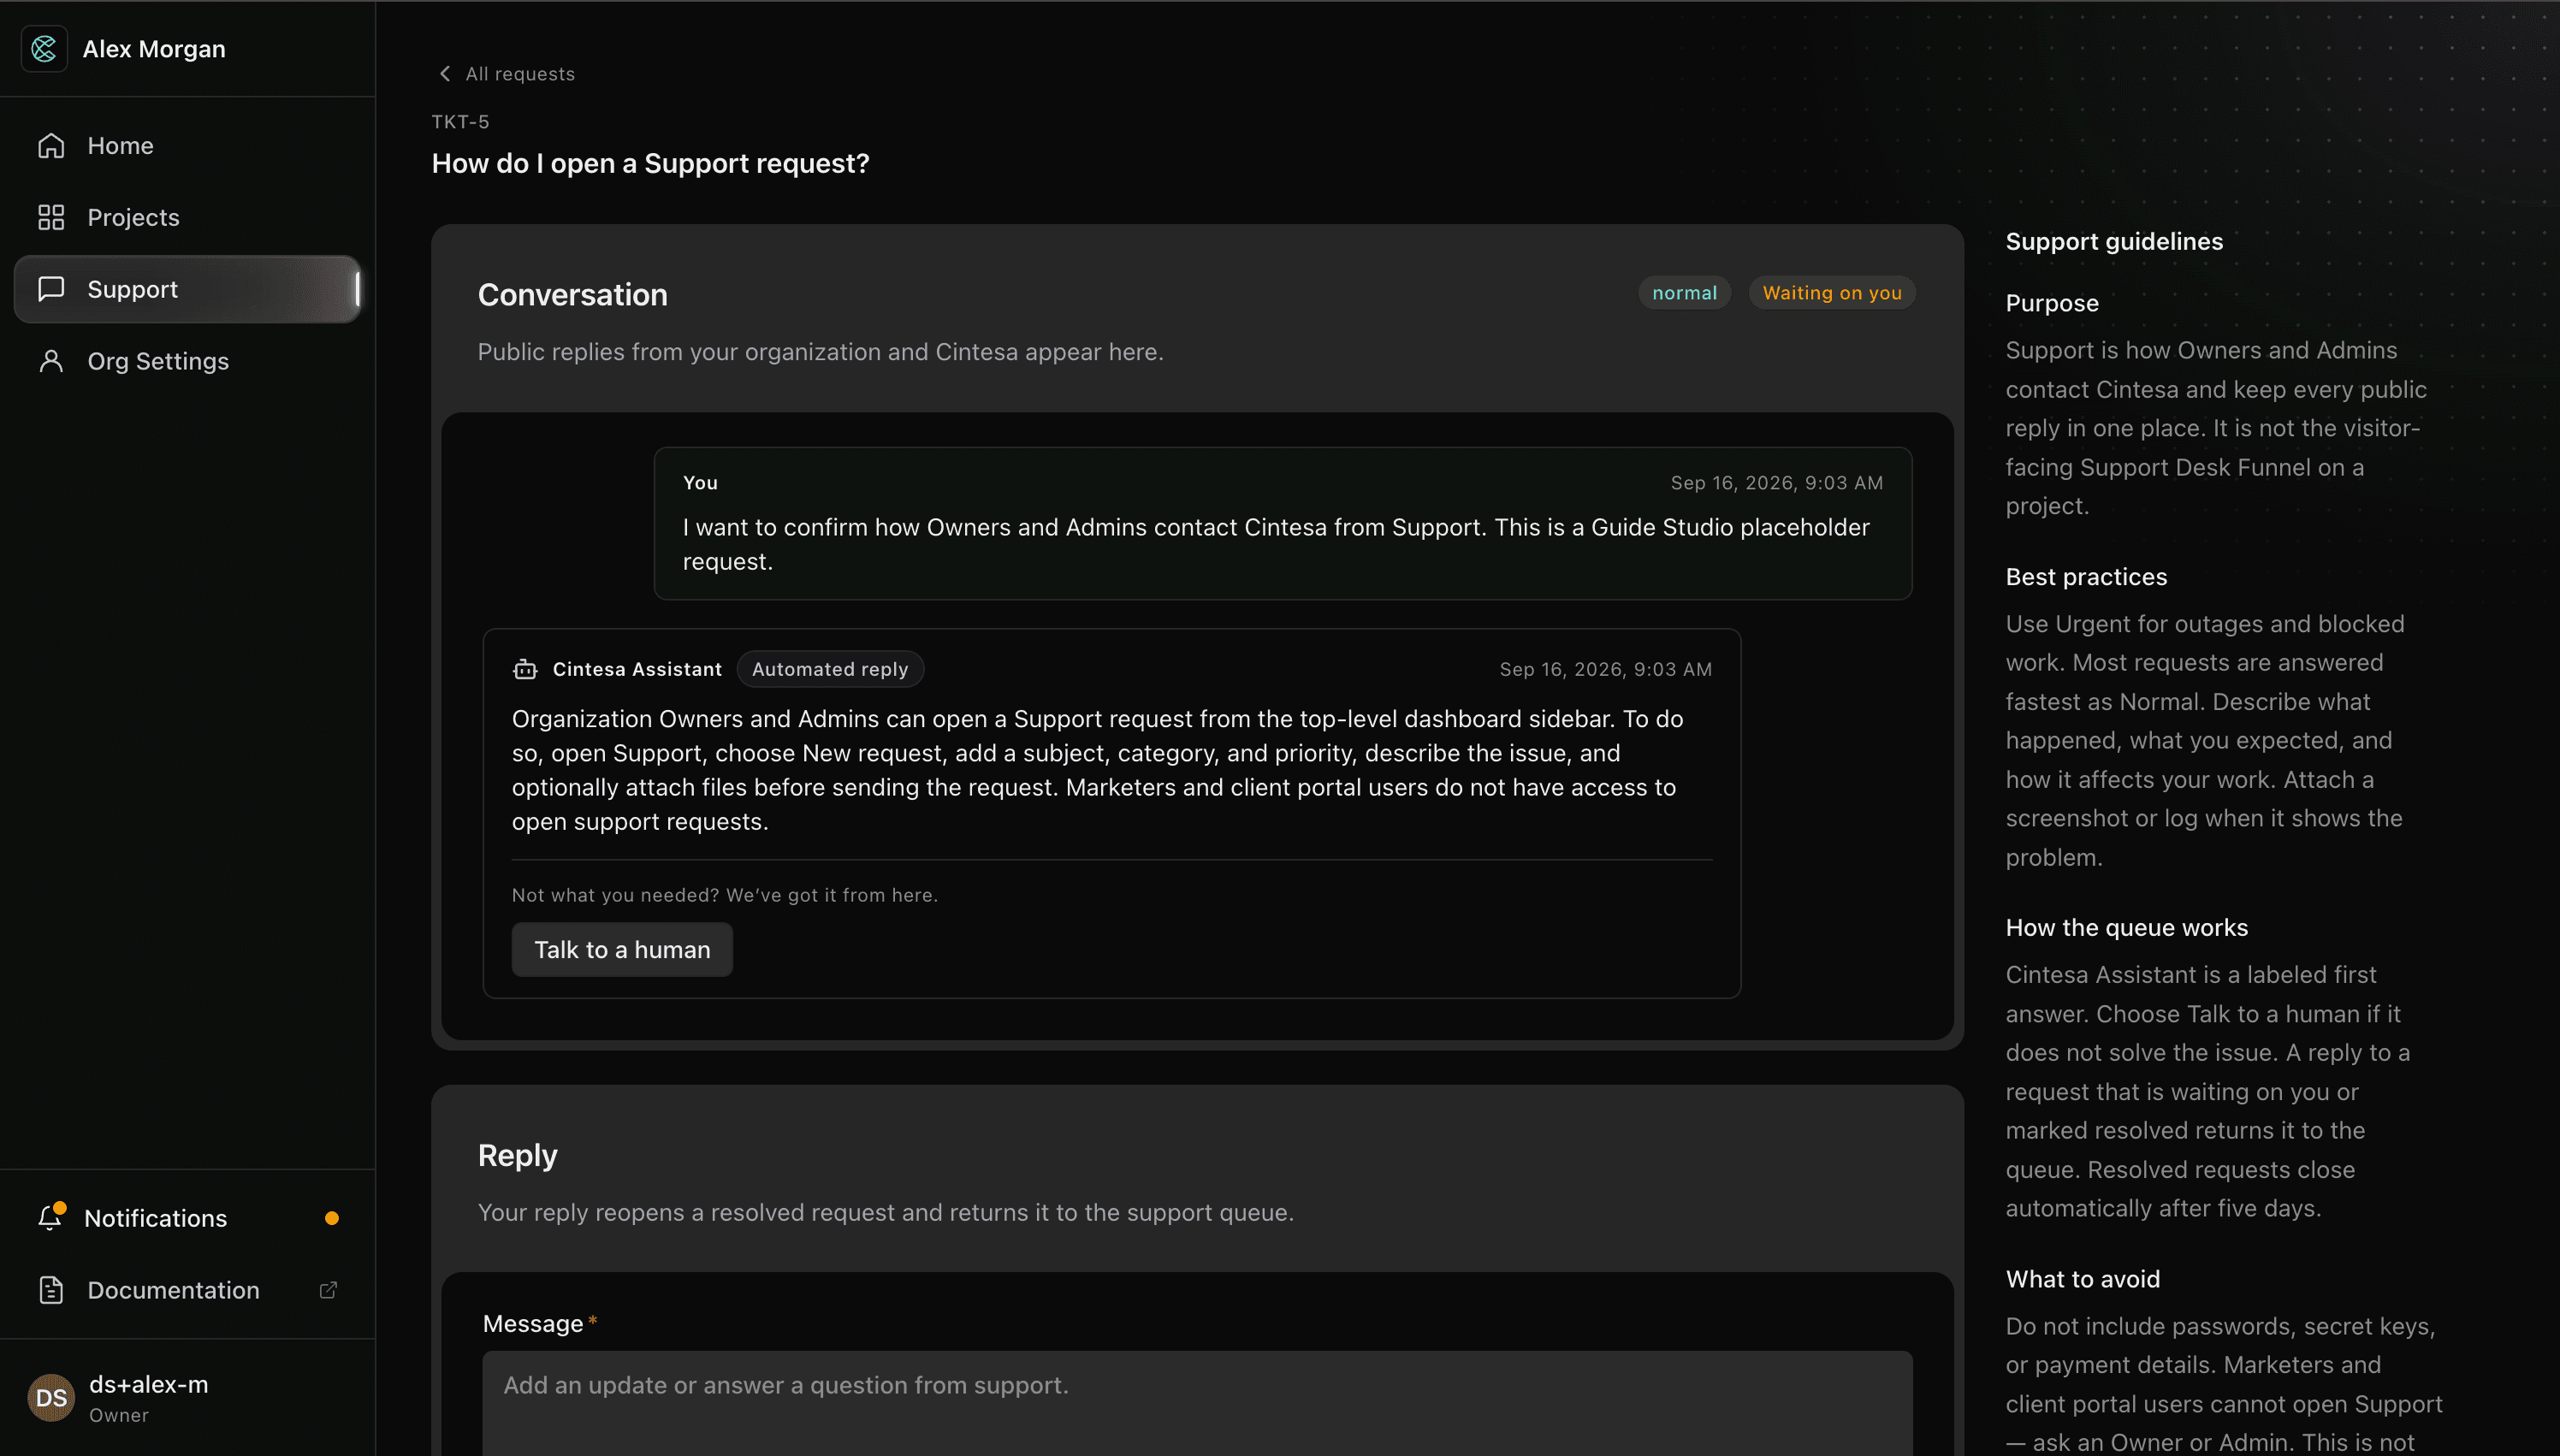The height and width of the screenshot is (1456, 2560).
Task: Click the Message text field
Action: [1197, 1403]
